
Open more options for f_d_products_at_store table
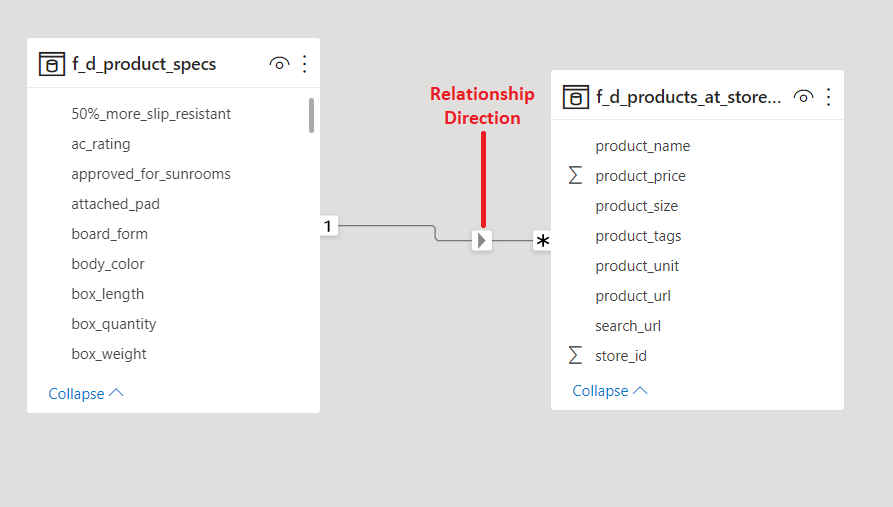[x=828, y=97]
